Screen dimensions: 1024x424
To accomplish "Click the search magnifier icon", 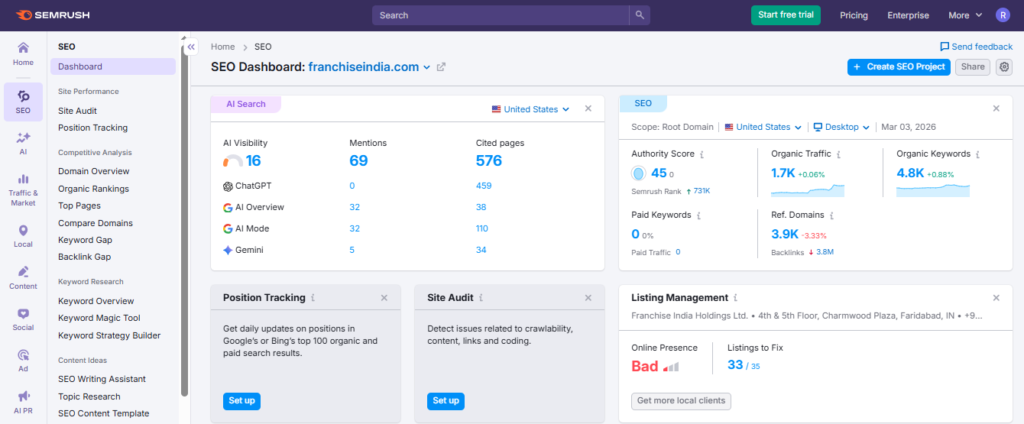I will (x=640, y=15).
